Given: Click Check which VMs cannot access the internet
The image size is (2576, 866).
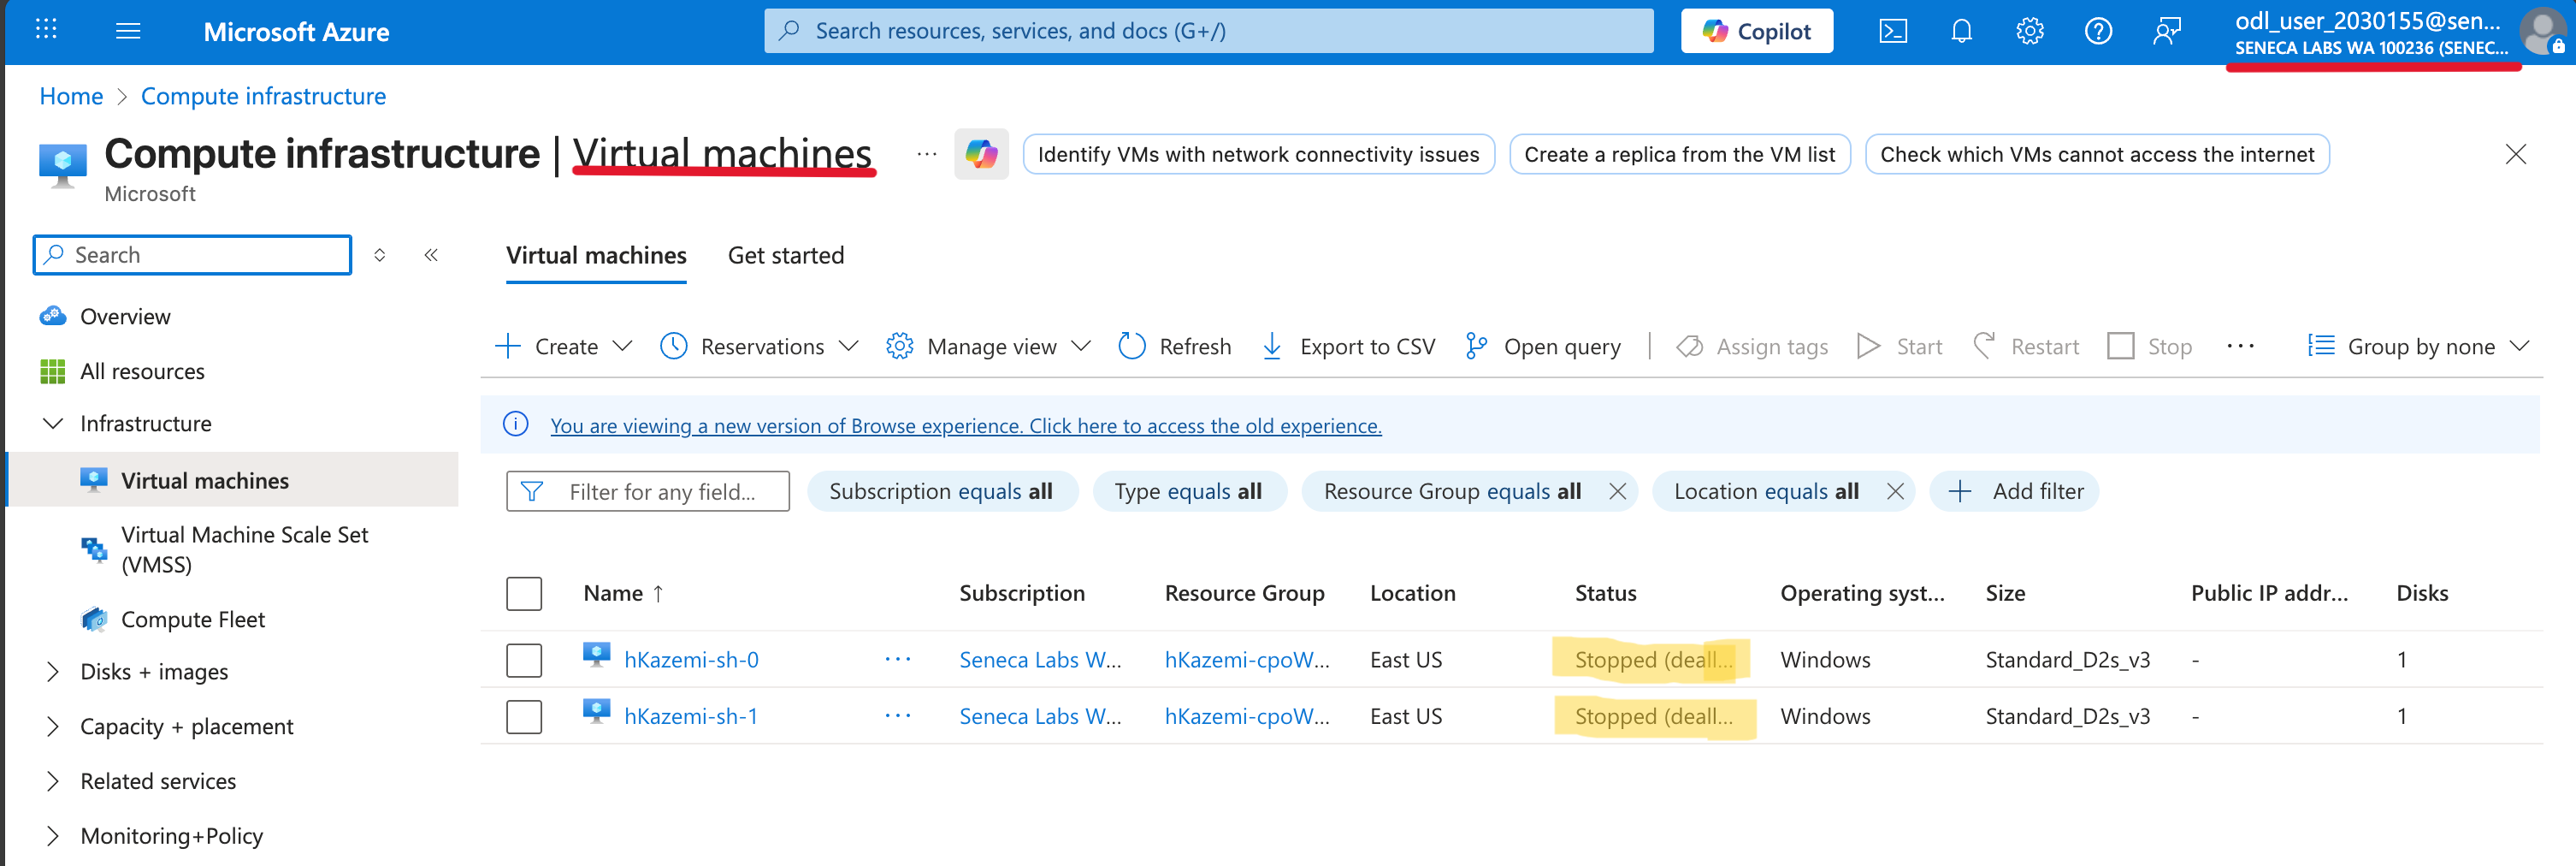Looking at the screenshot, I should click(x=2097, y=154).
